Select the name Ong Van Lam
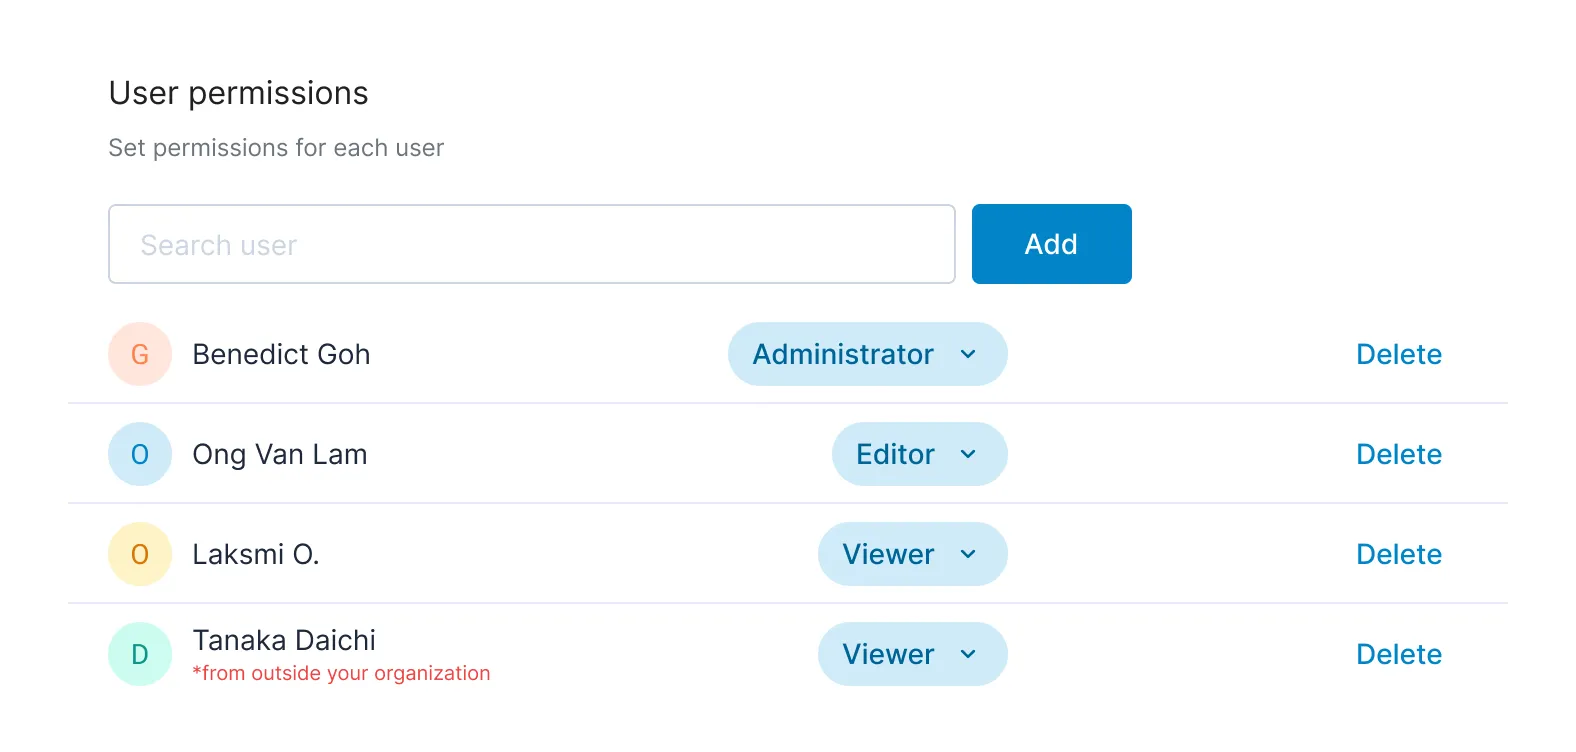The height and width of the screenshot is (752, 1576). click(280, 455)
